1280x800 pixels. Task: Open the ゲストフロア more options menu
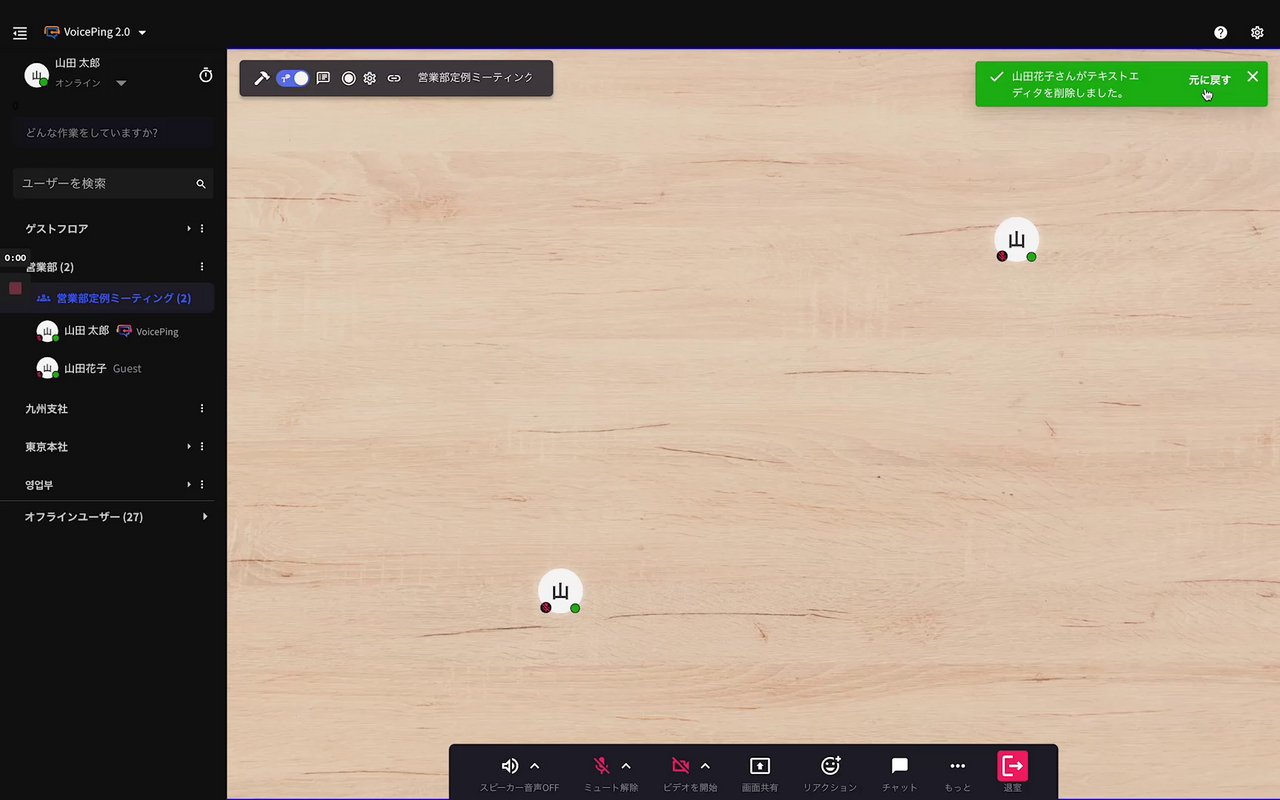click(202, 229)
